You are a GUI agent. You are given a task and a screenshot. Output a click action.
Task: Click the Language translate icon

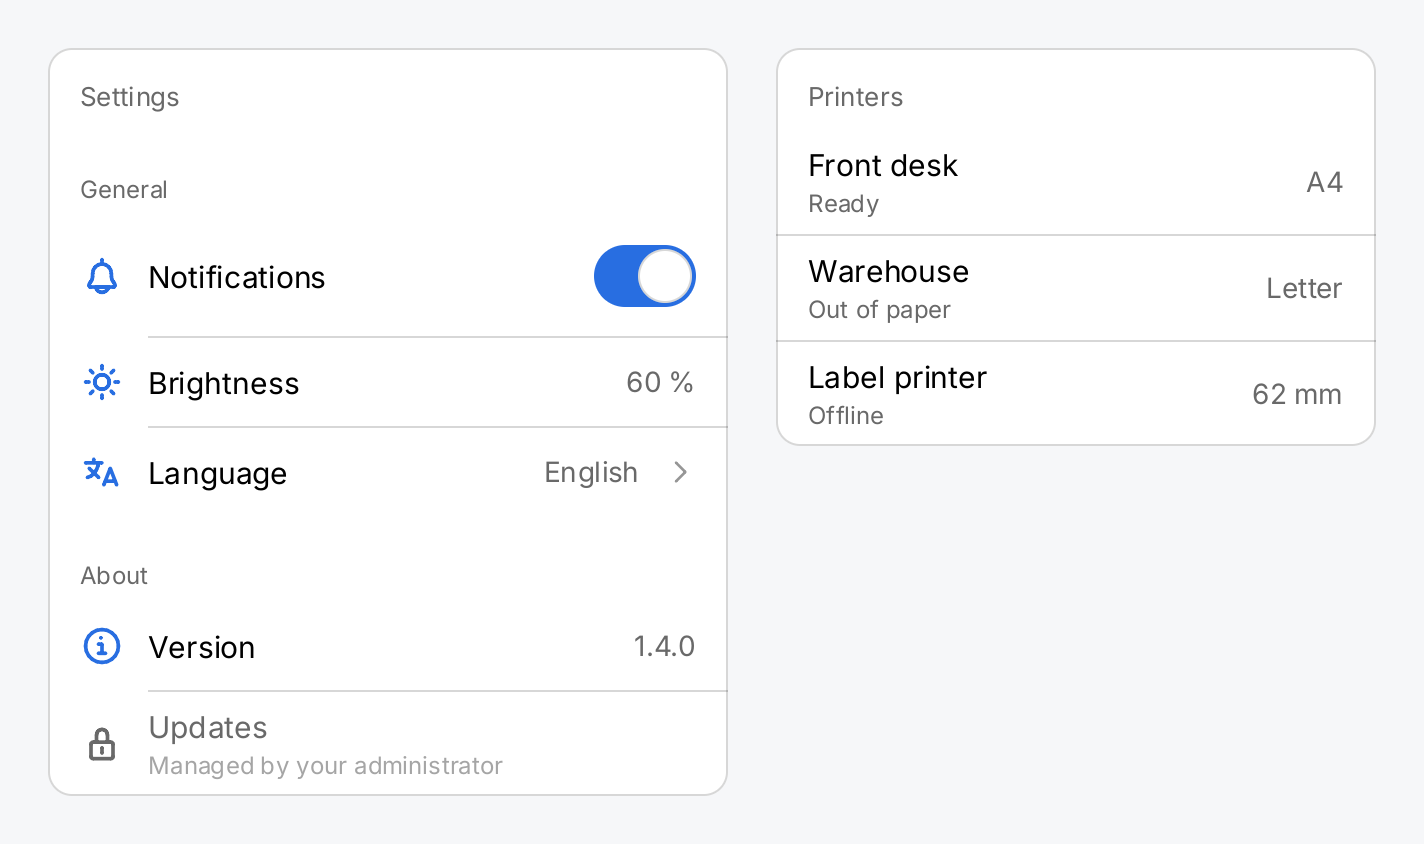102,473
